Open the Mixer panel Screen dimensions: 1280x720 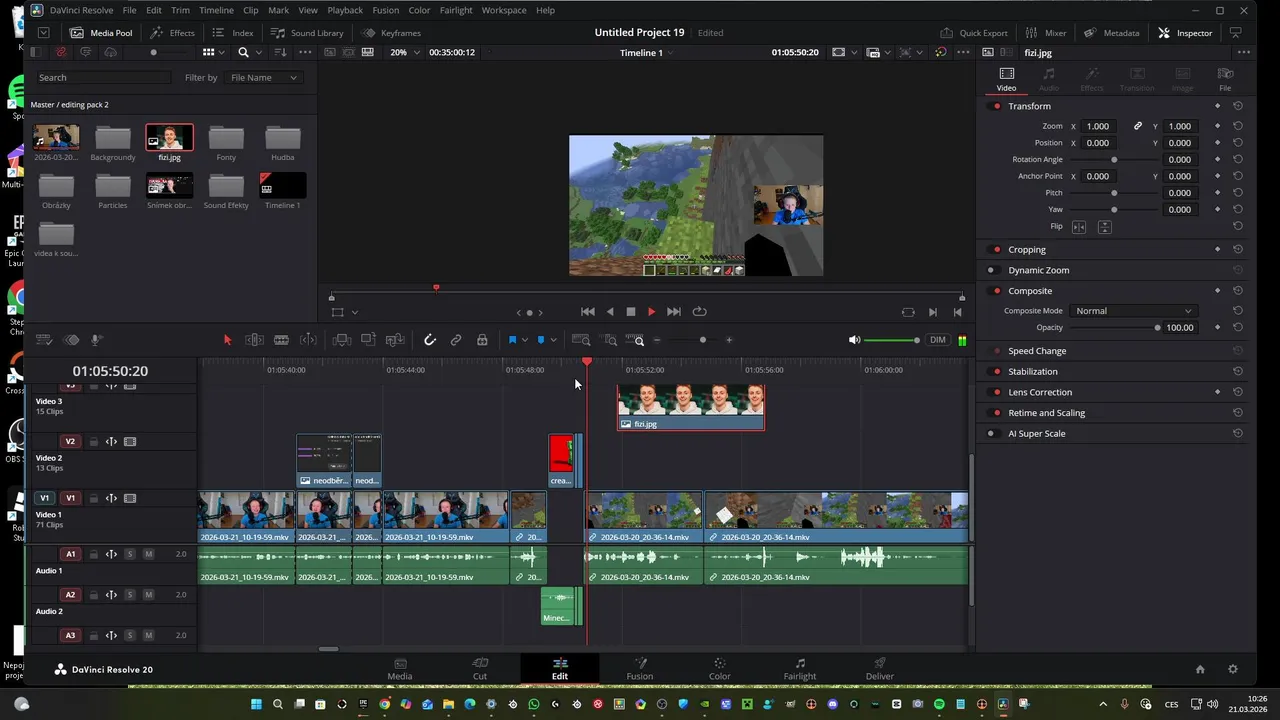[x=1046, y=33]
